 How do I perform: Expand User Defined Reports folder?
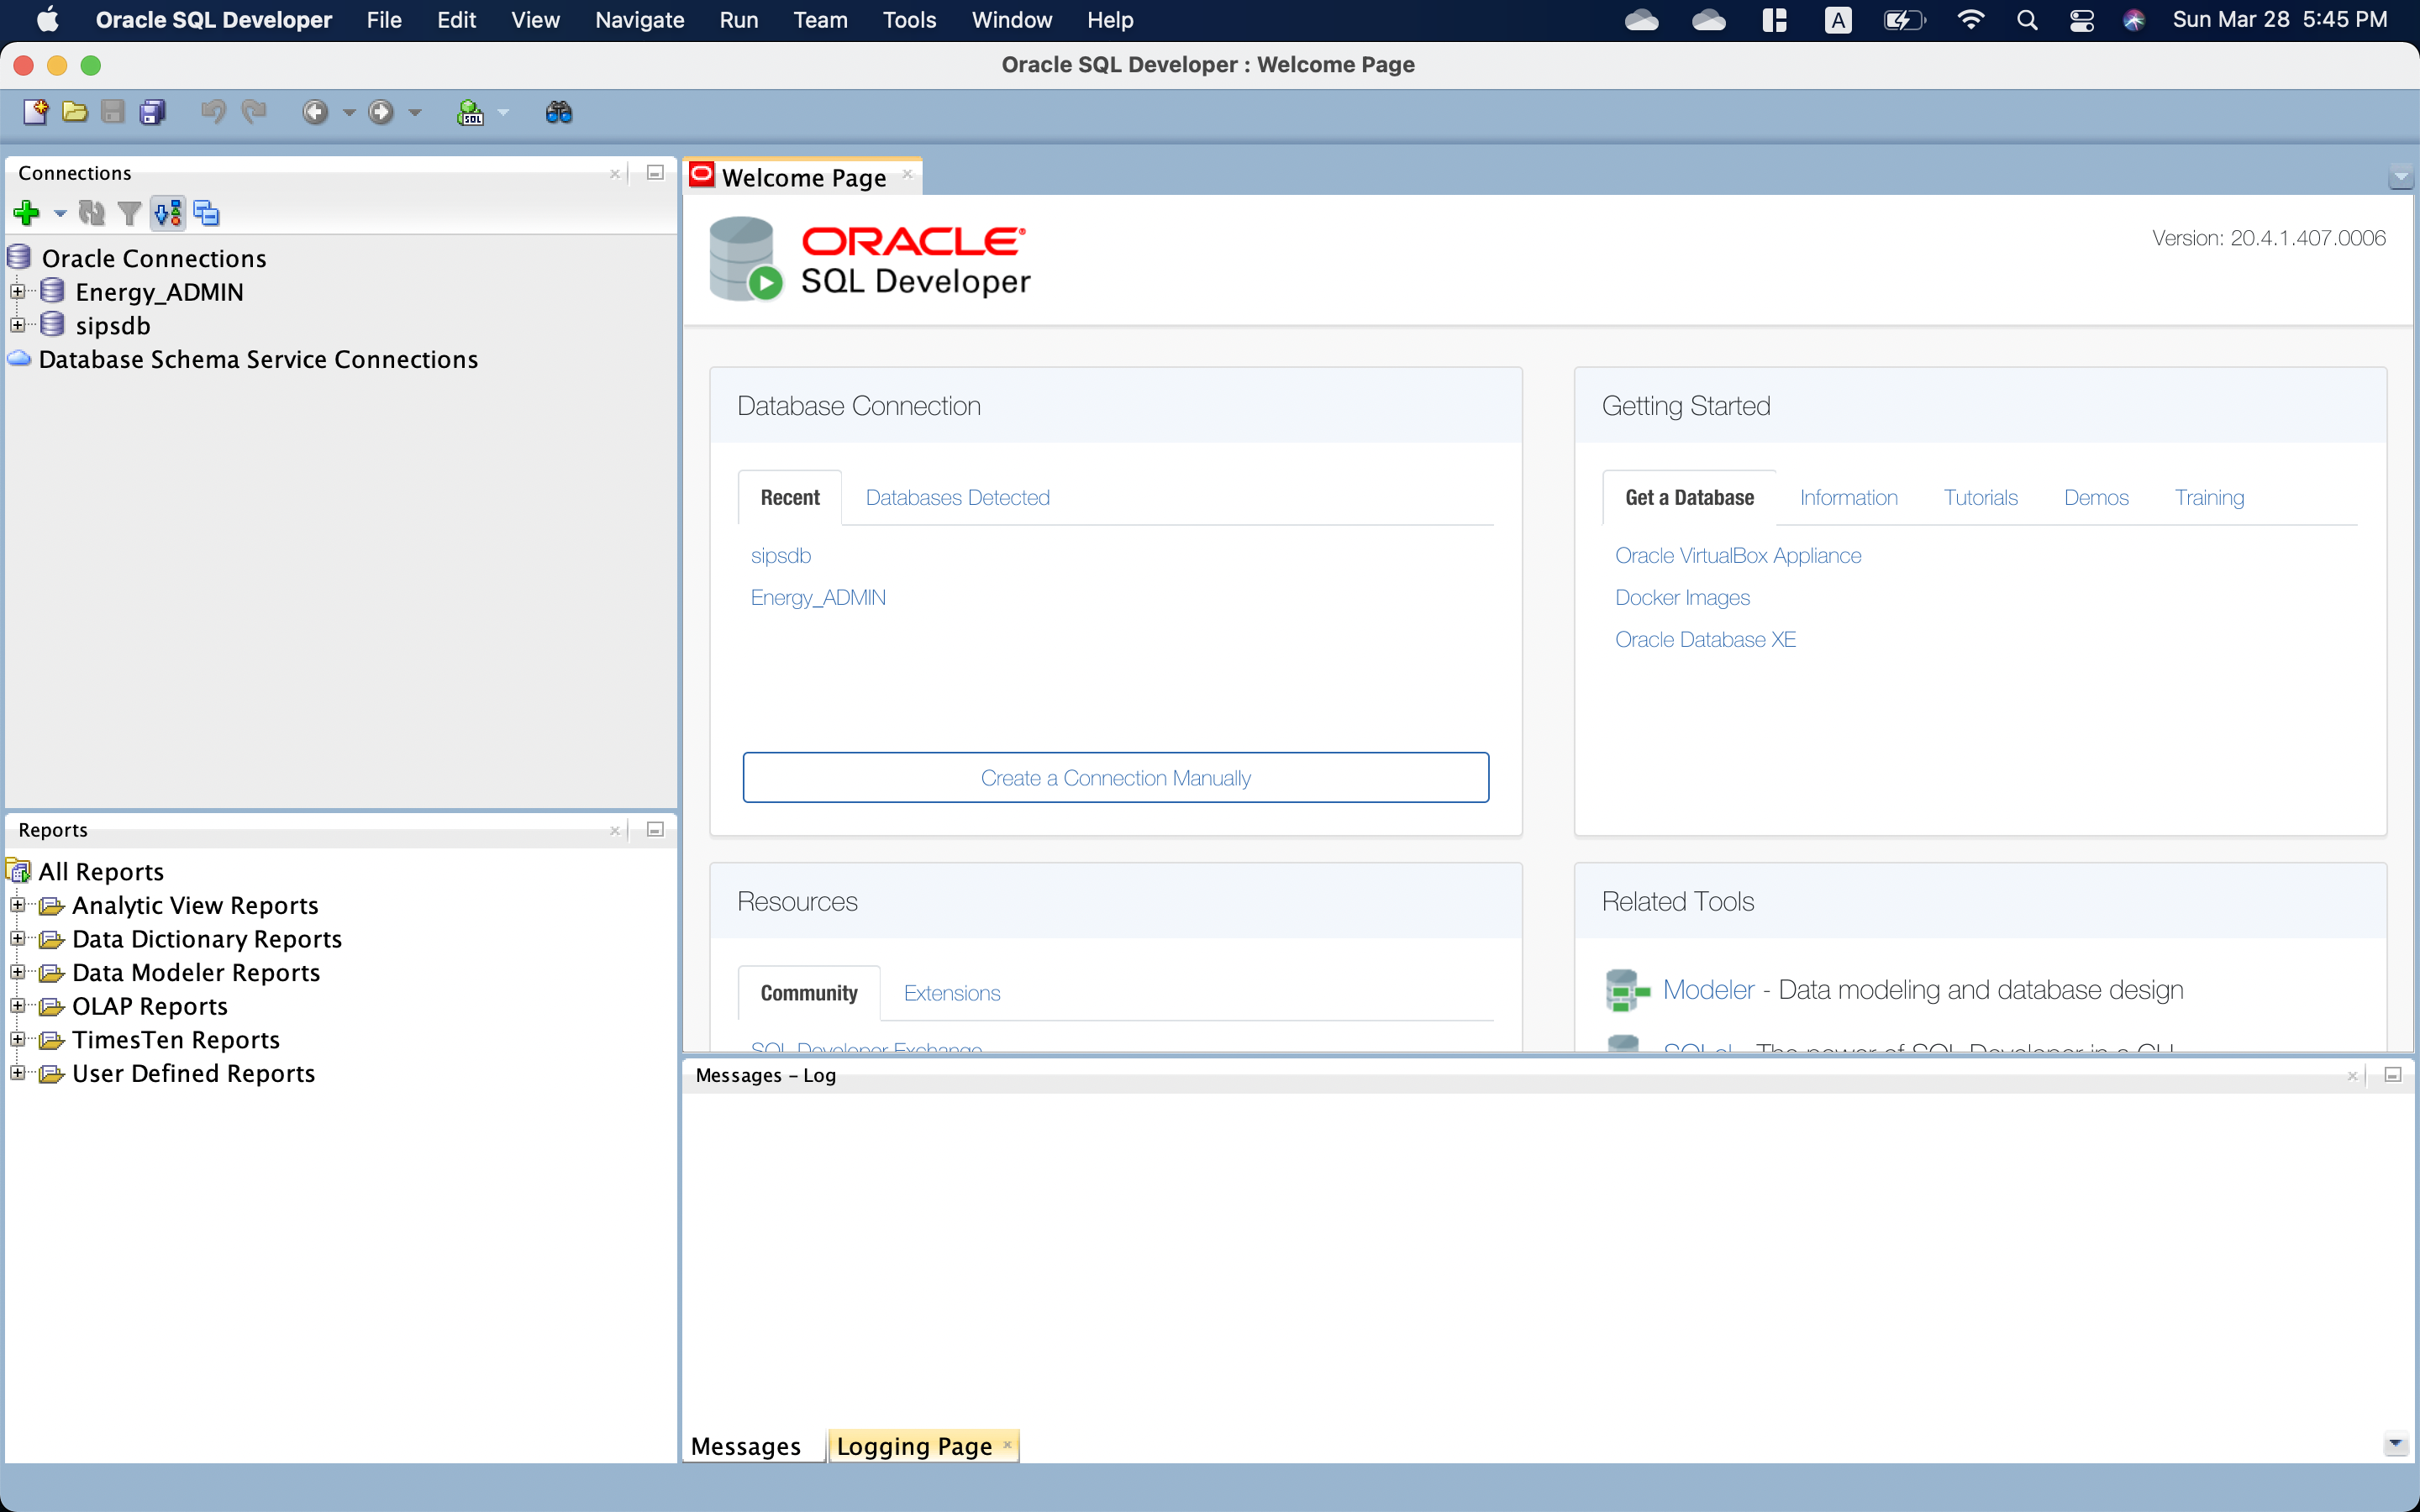tap(17, 1073)
